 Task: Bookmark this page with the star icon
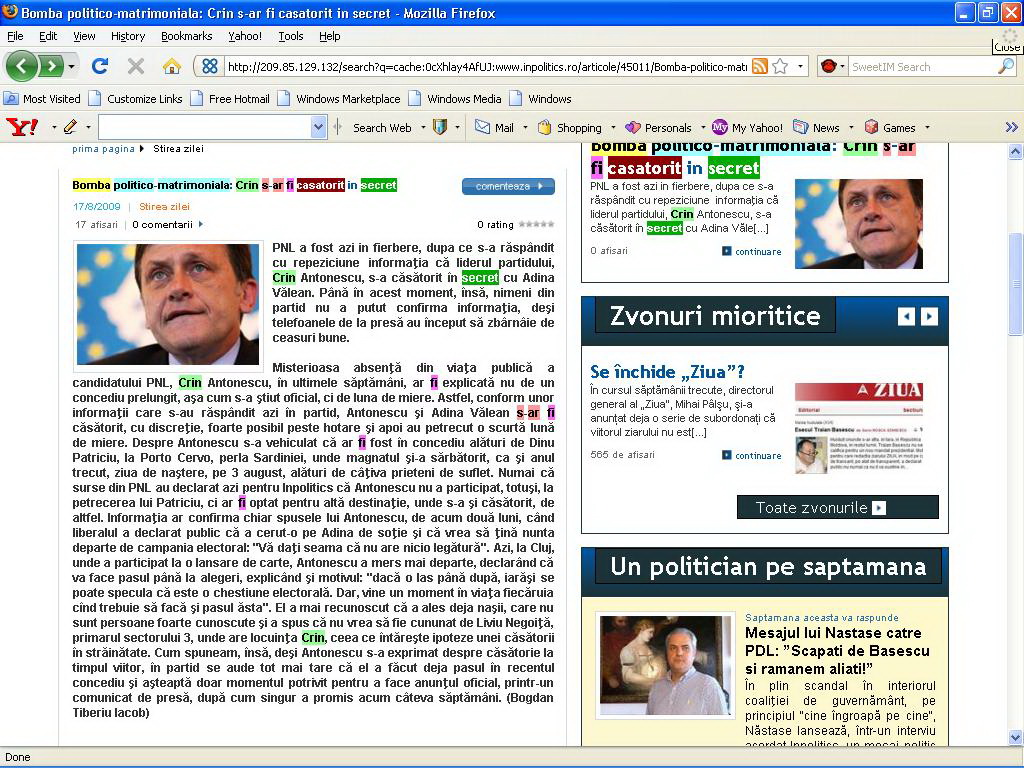coord(780,67)
